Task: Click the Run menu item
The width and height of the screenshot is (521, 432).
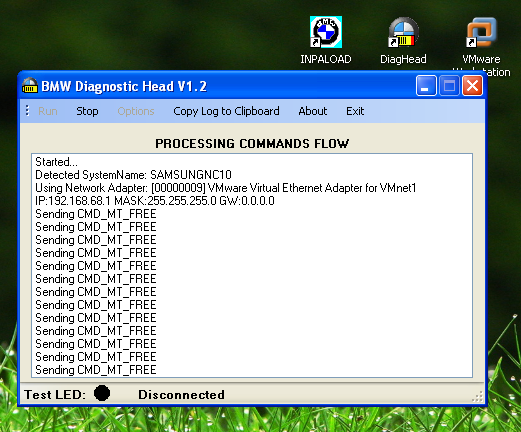Action: (x=48, y=111)
